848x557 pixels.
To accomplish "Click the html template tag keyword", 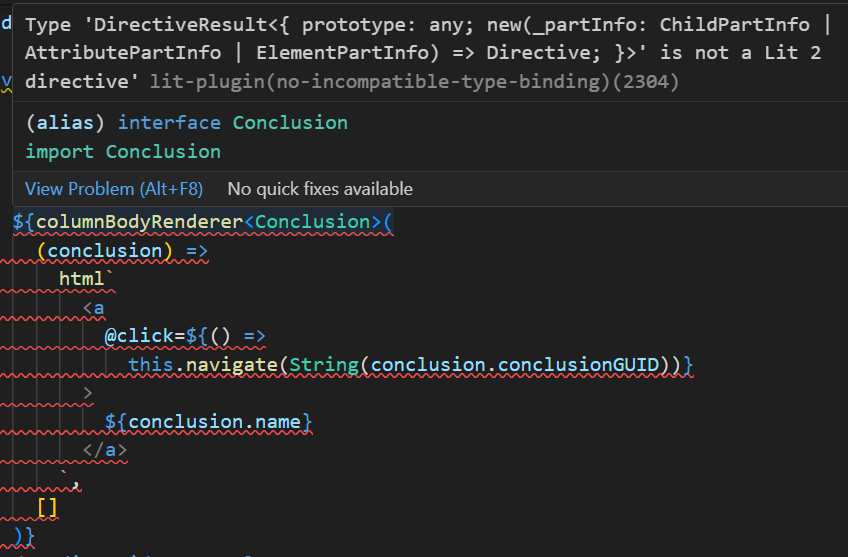I will (x=82, y=279).
